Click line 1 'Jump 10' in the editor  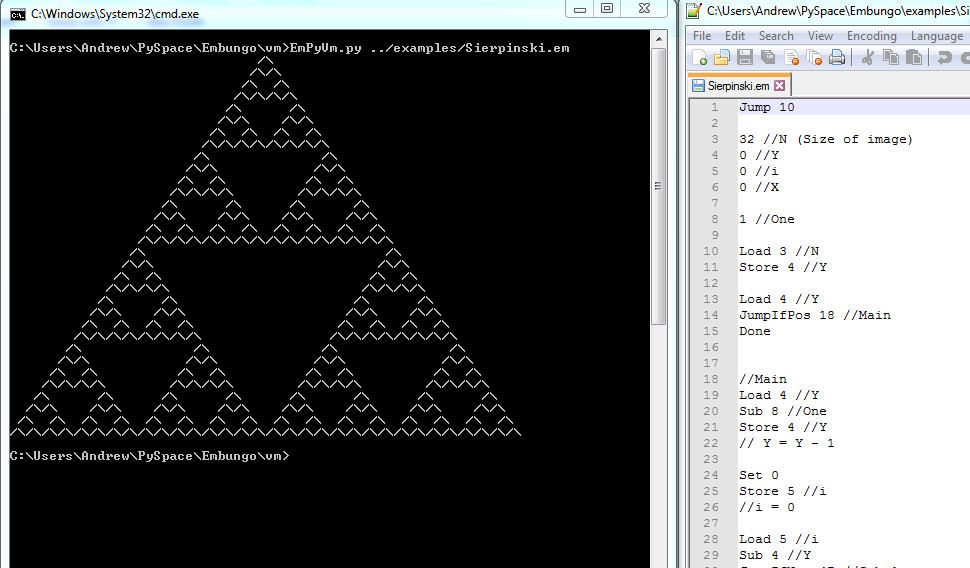tap(766, 107)
